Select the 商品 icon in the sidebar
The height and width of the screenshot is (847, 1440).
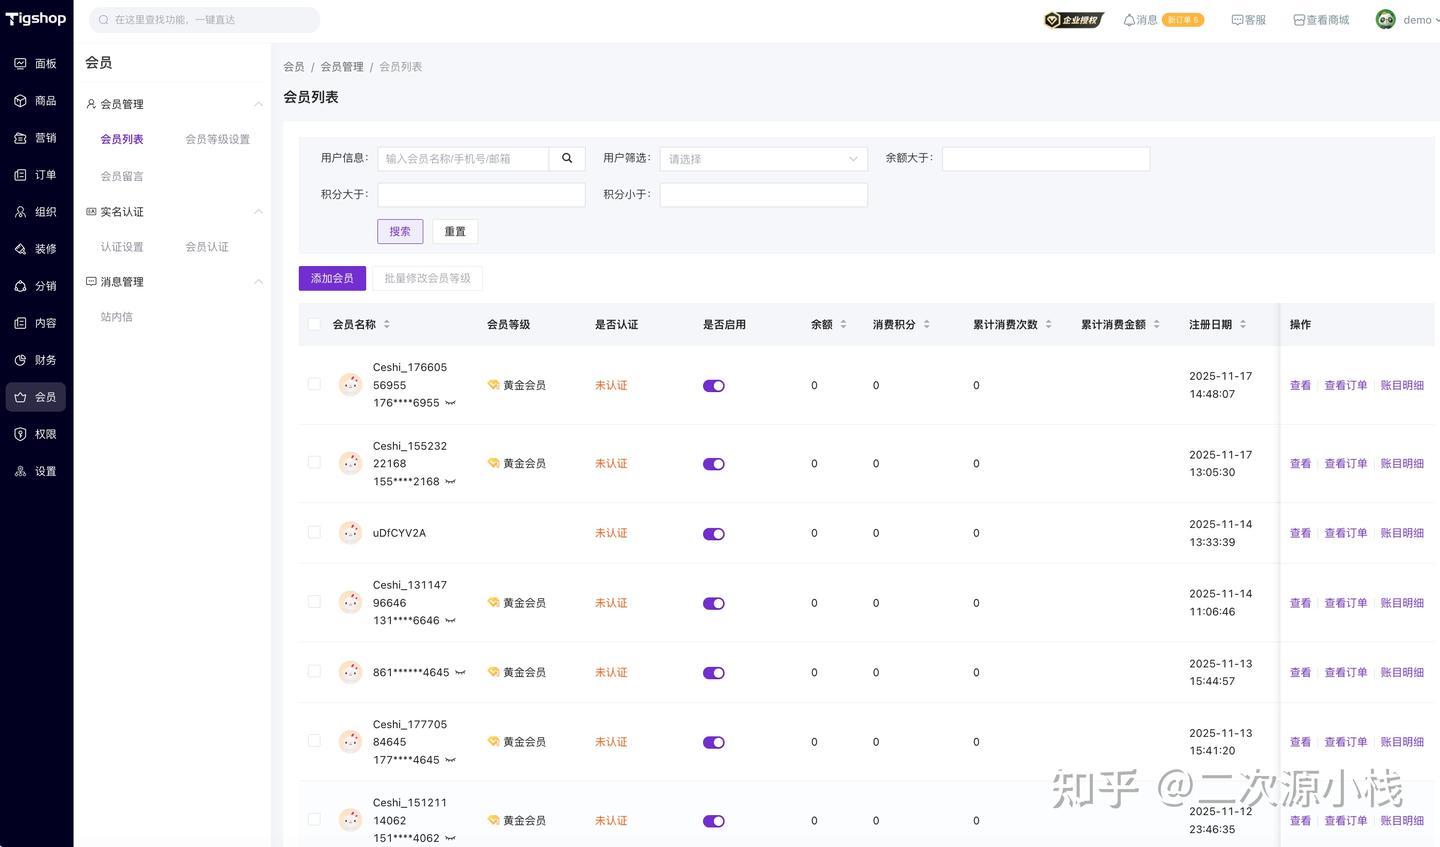(x=21, y=100)
